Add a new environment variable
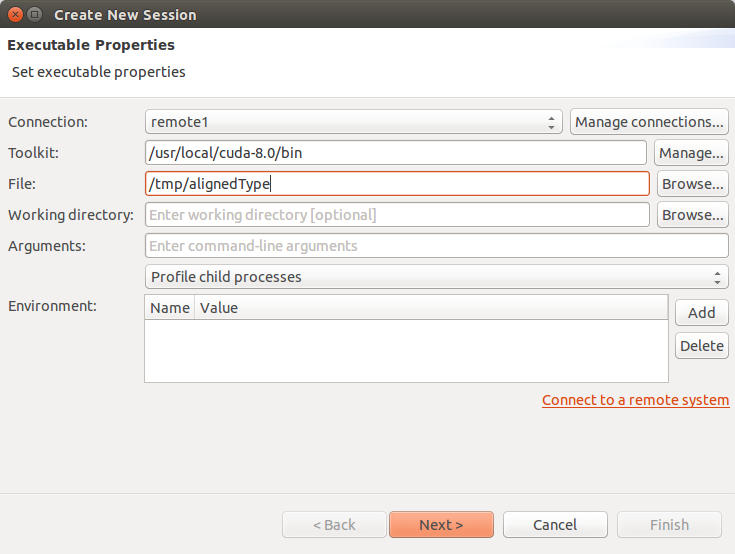 (x=701, y=313)
